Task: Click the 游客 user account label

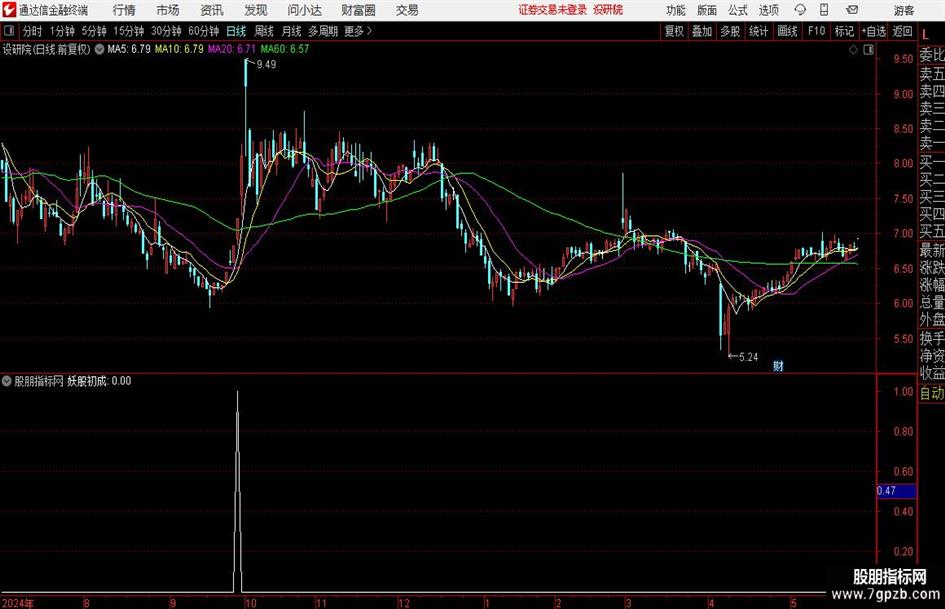Action: click(x=904, y=10)
